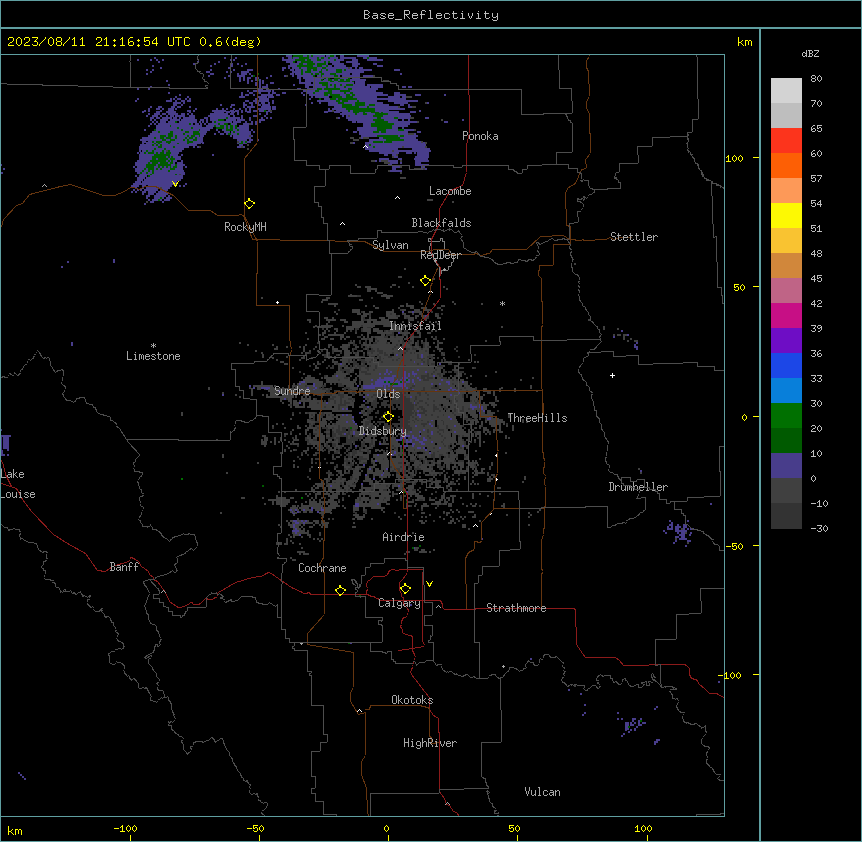Pick the 45 dBZ pink legend swatch
Viewport: 862px width, 842px height.
point(786,290)
